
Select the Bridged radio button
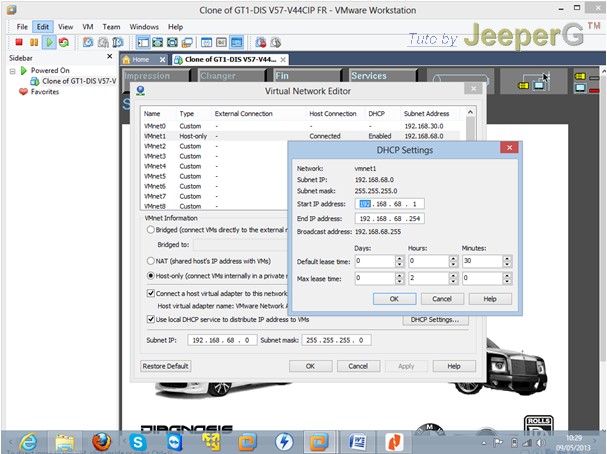coord(151,230)
